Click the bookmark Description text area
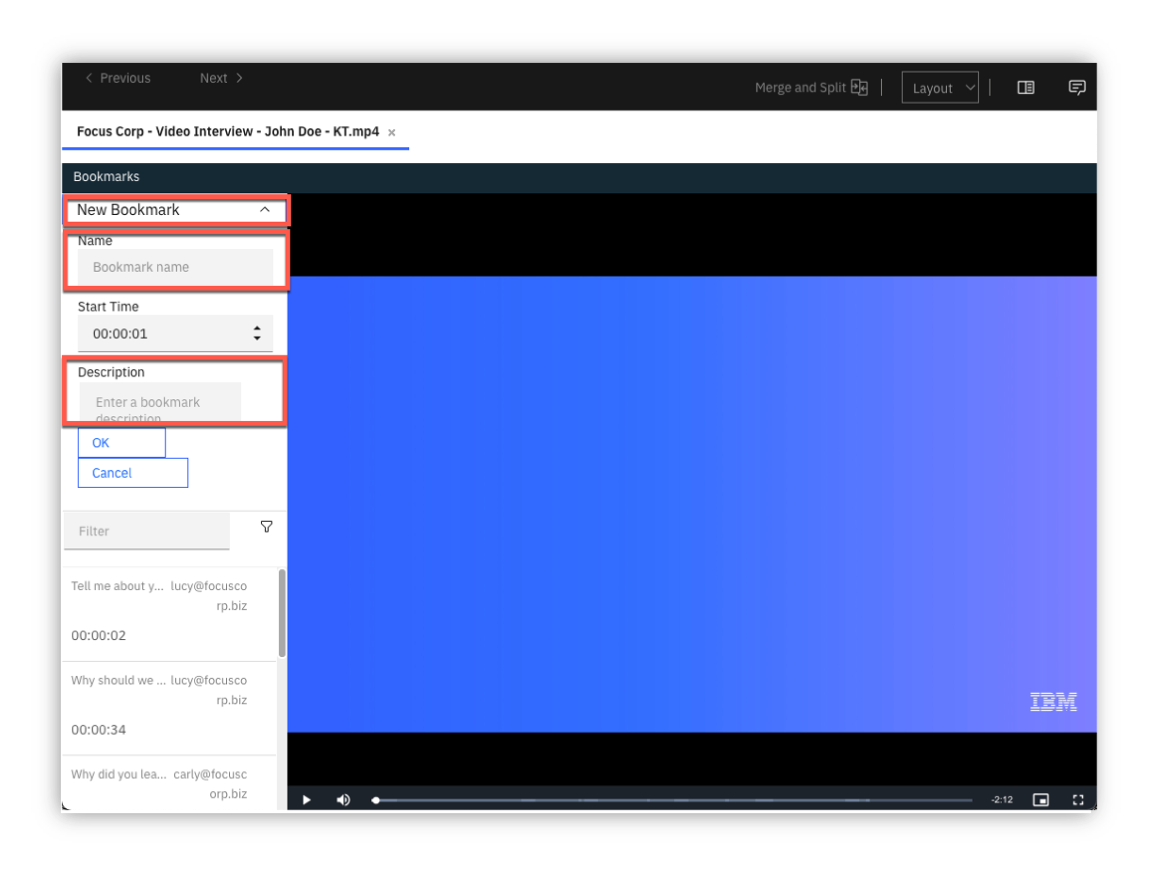 (159, 403)
